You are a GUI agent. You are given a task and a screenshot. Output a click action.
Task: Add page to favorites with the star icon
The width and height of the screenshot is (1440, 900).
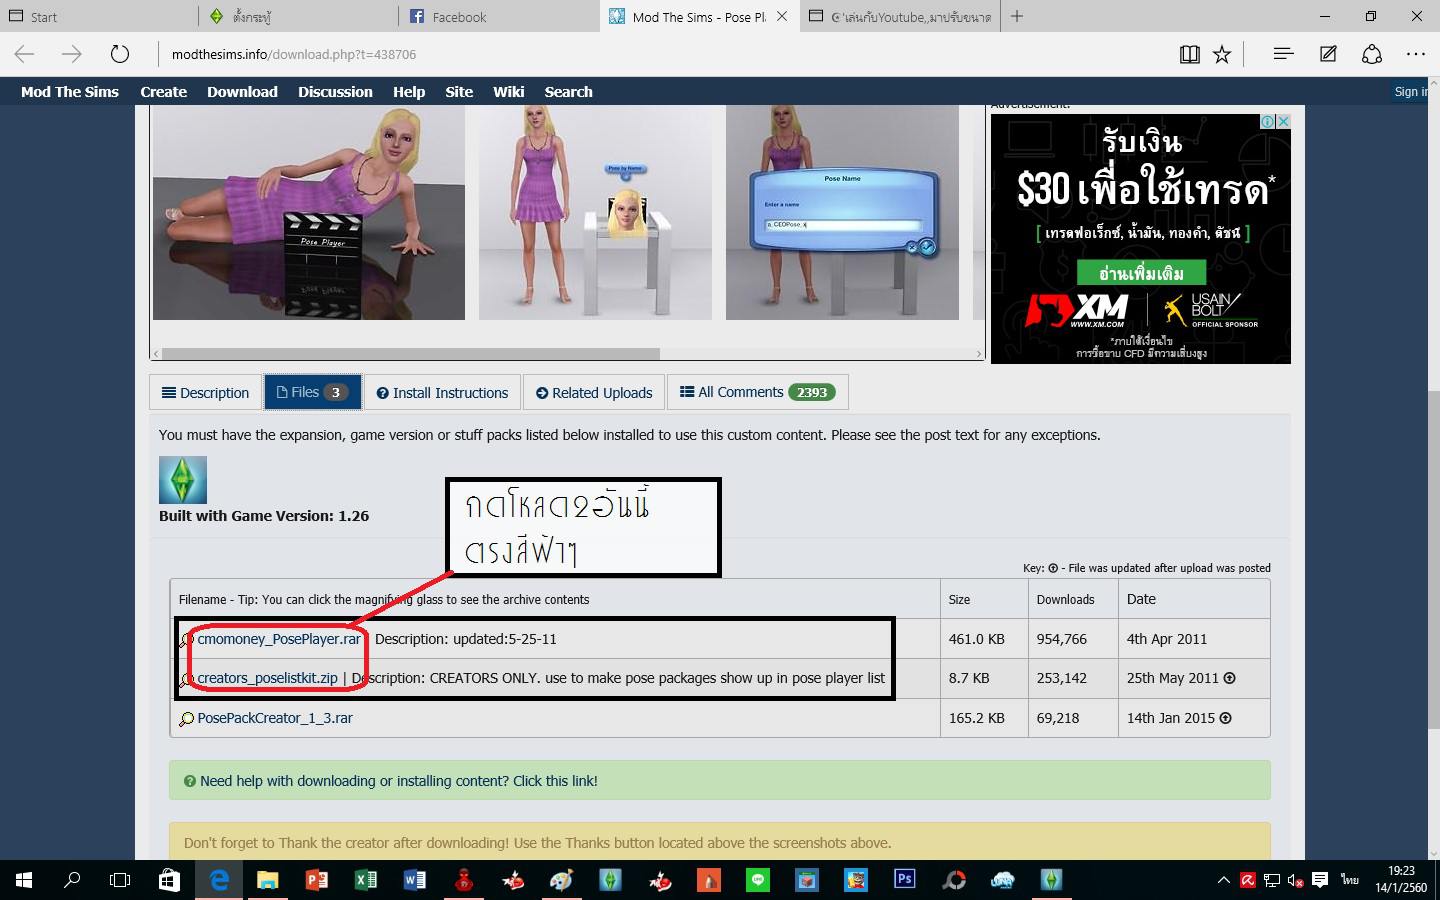pyautogui.click(x=1222, y=54)
